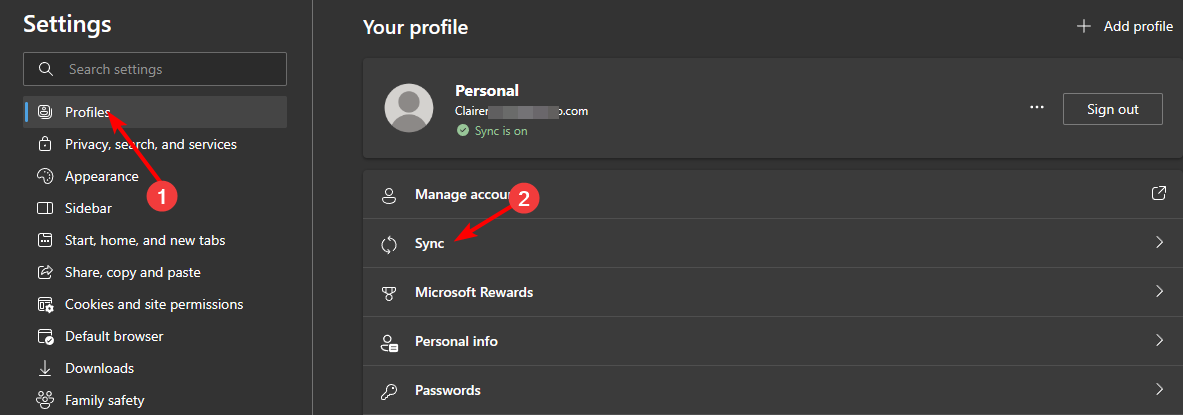The width and height of the screenshot is (1183, 415).
Task: Click the Sidebar panel icon
Action: pyautogui.click(x=45, y=208)
